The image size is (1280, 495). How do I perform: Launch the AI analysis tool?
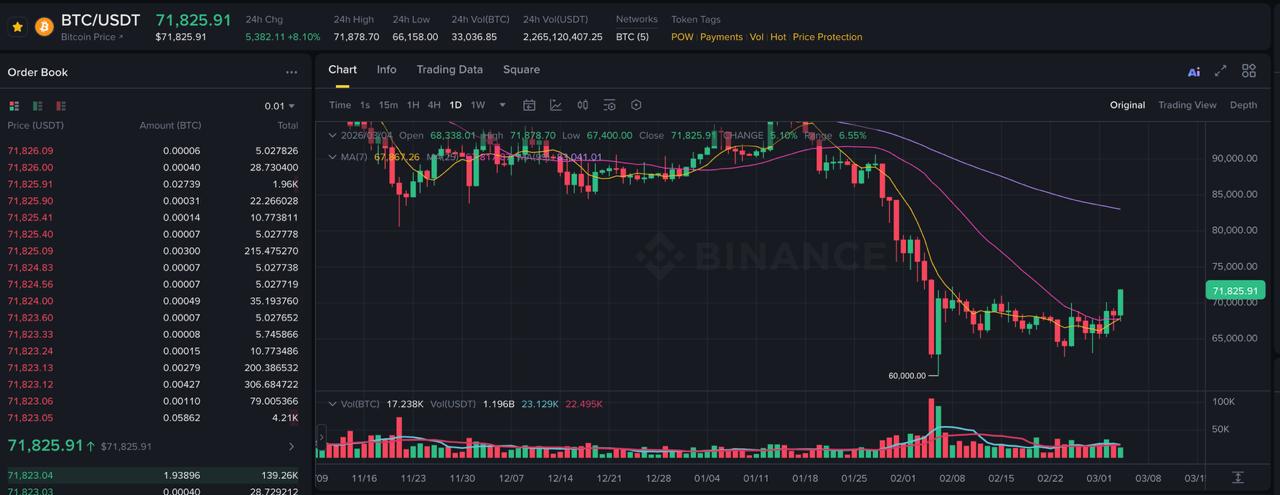[1193, 72]
